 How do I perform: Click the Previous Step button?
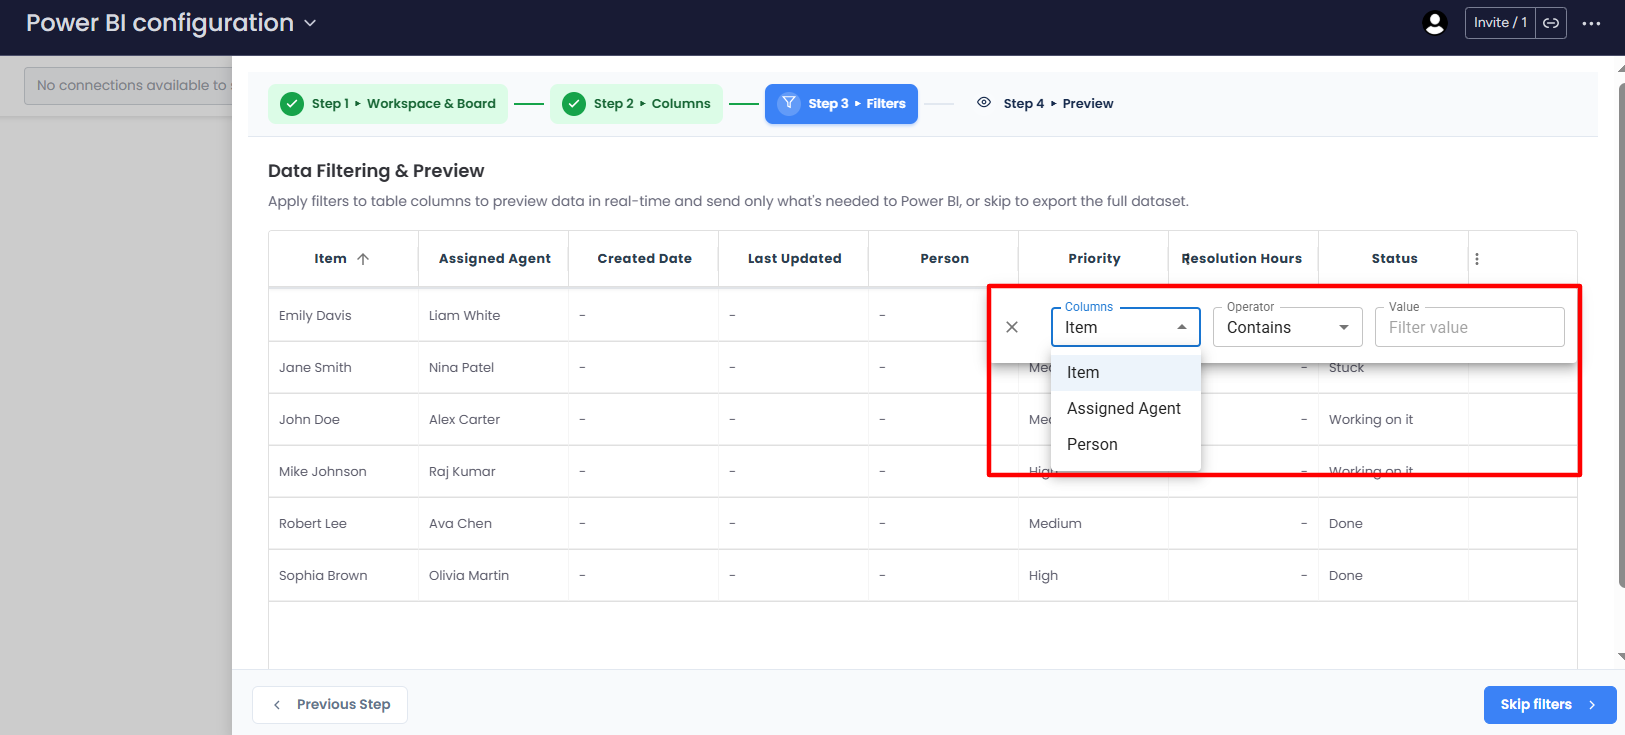pyautogui.click(x=330, y=705)
